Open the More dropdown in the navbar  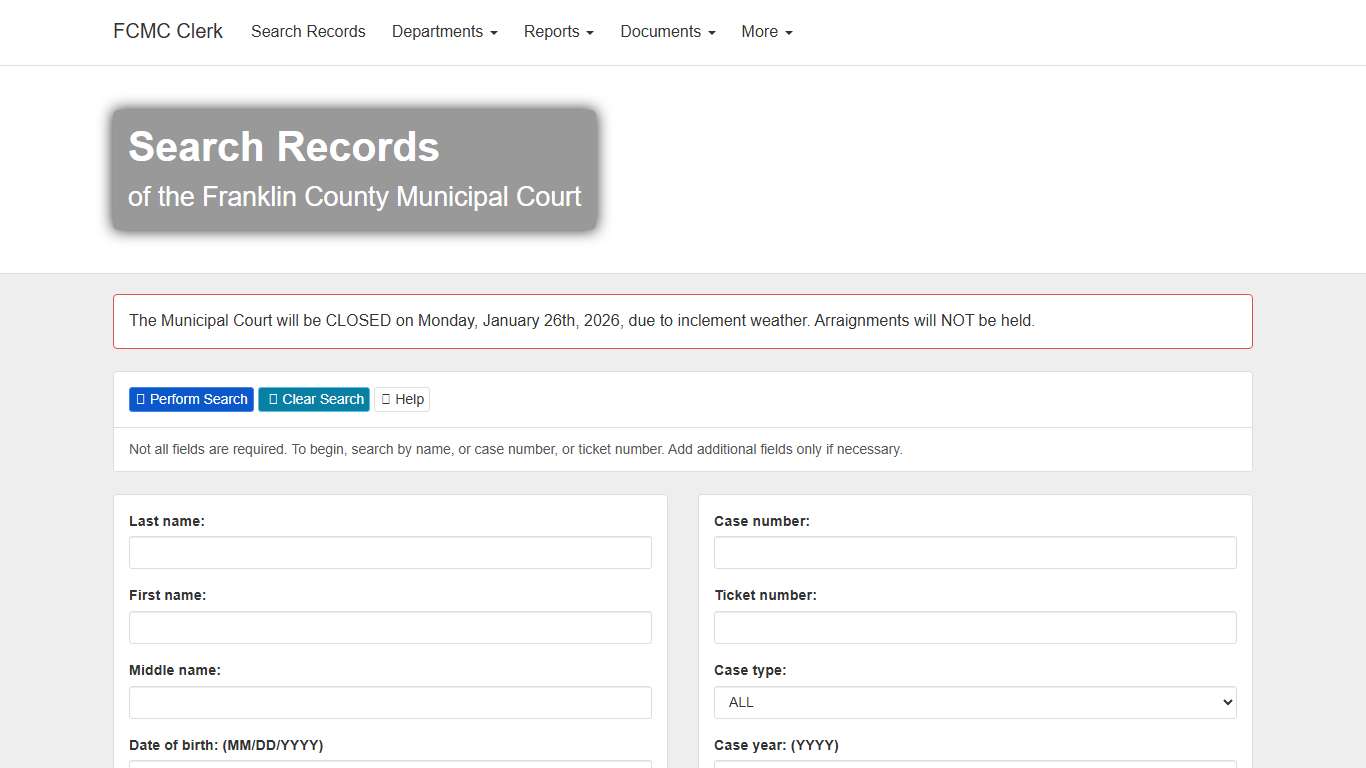766,31
